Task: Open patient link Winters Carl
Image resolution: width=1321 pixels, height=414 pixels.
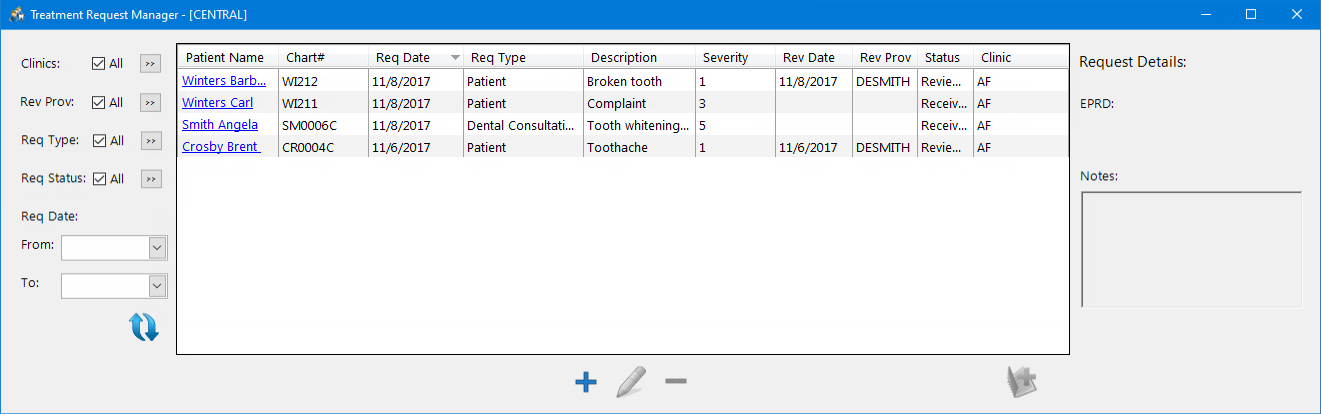Action: point(217,103)
